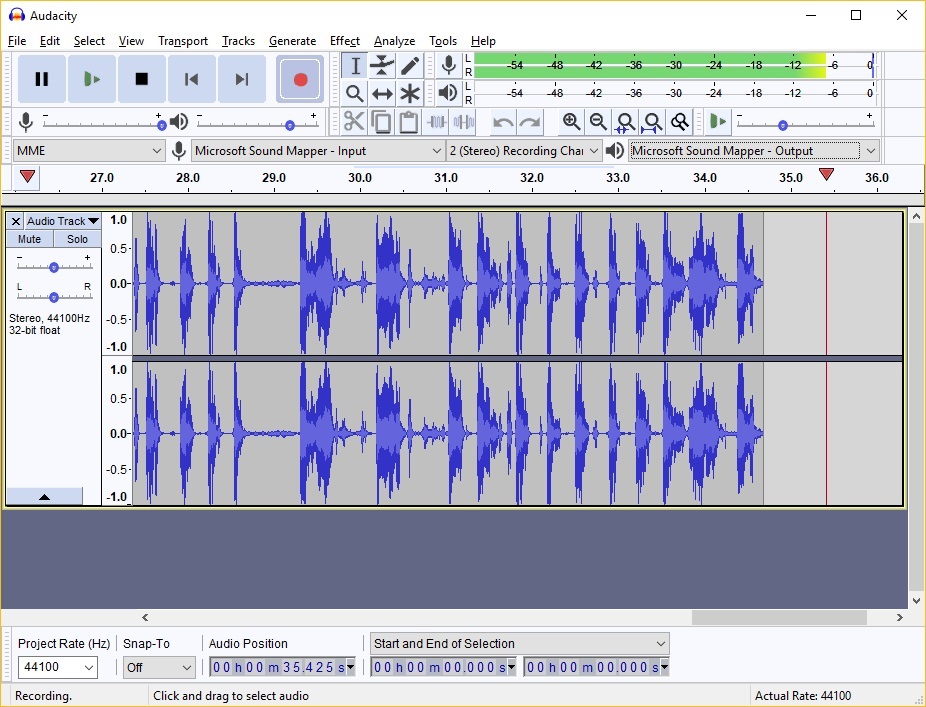Click the input device microphone icon
Viewport: 926px width, 707px height.
179,151
